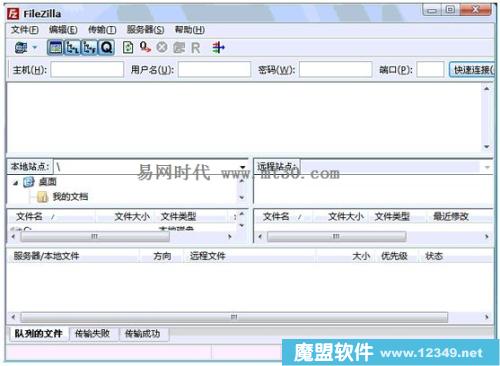Open 传输(T) menu

(102, 30)
